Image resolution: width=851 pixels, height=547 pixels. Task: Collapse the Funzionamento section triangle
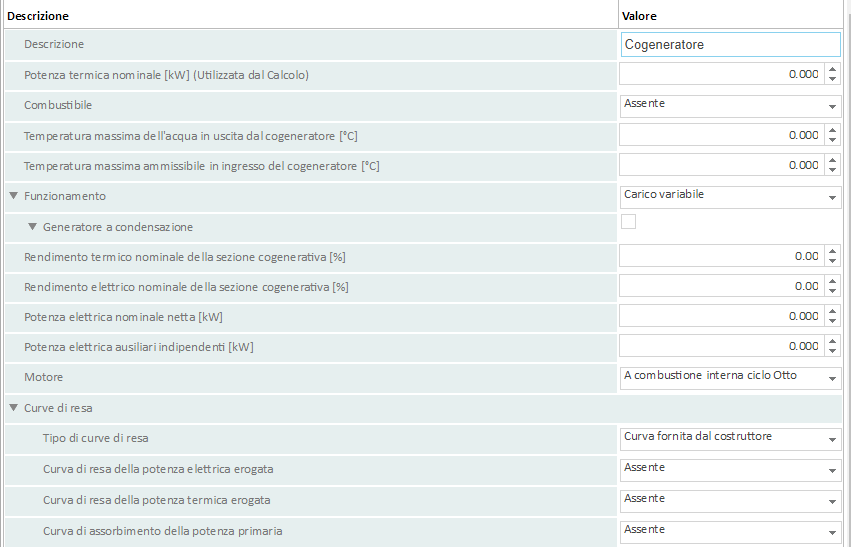(14, 196)
